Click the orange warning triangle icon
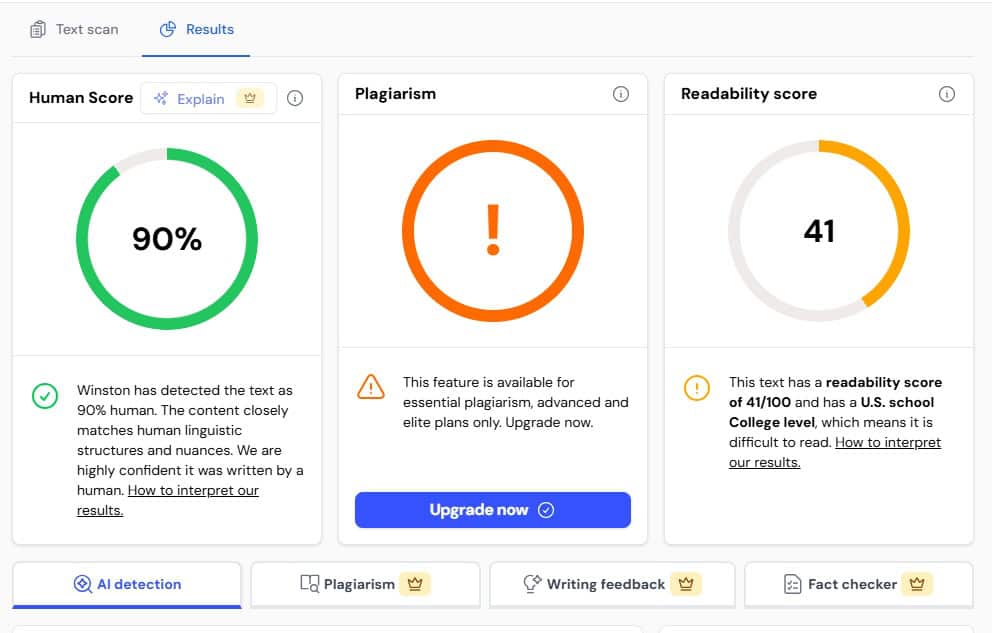The image size is (992, 633). 371,386
